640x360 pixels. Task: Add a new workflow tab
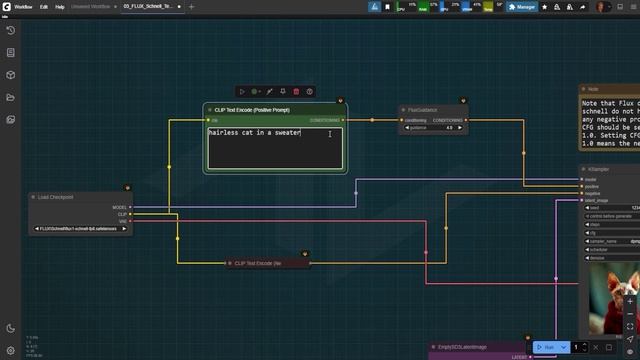click(x=191, y=7)
